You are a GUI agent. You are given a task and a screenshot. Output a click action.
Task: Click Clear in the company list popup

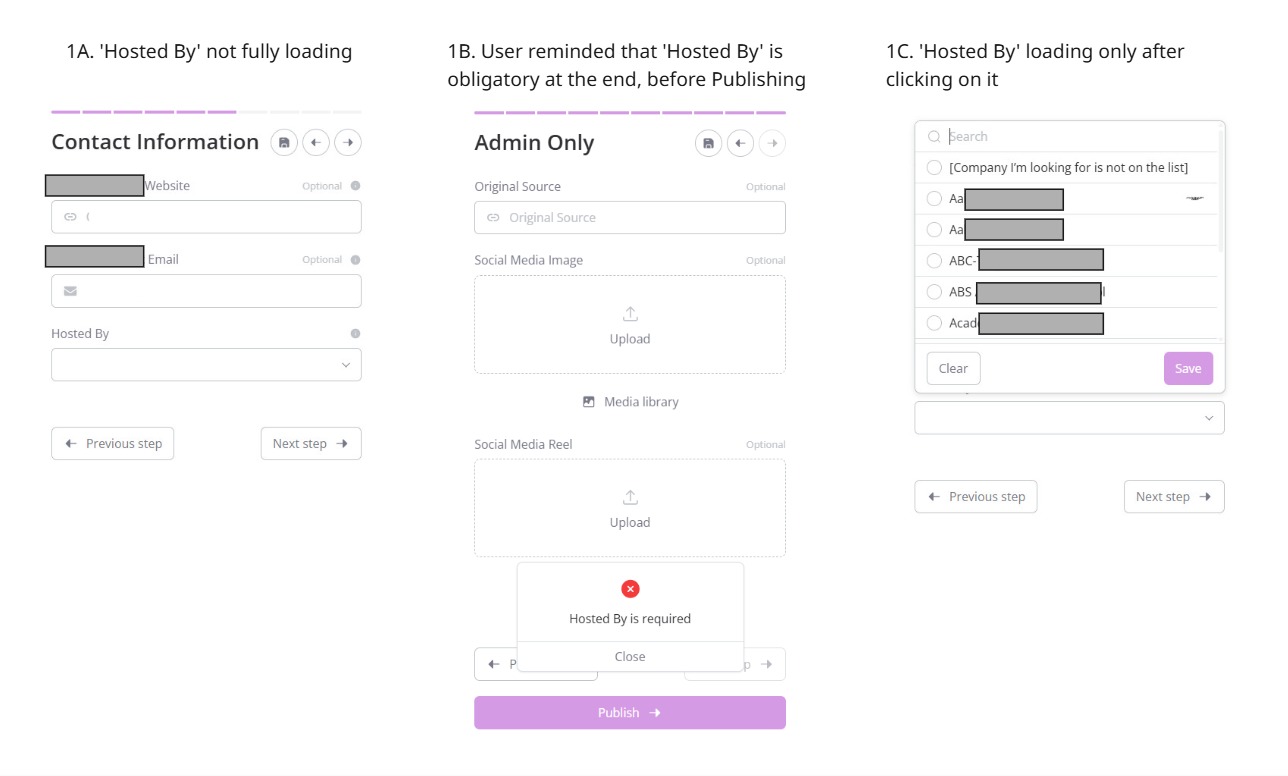pos(953,368)
